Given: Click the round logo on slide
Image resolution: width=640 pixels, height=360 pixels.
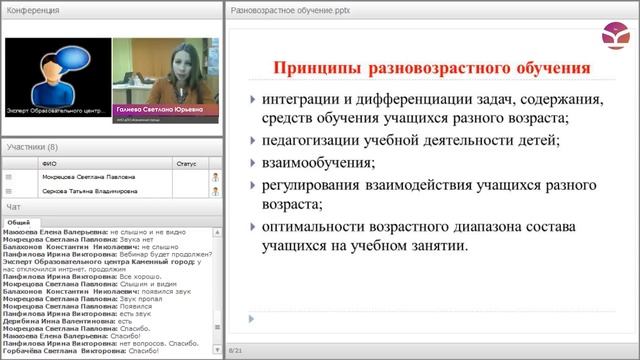Looking at the screenshot, I should (616, 36).
